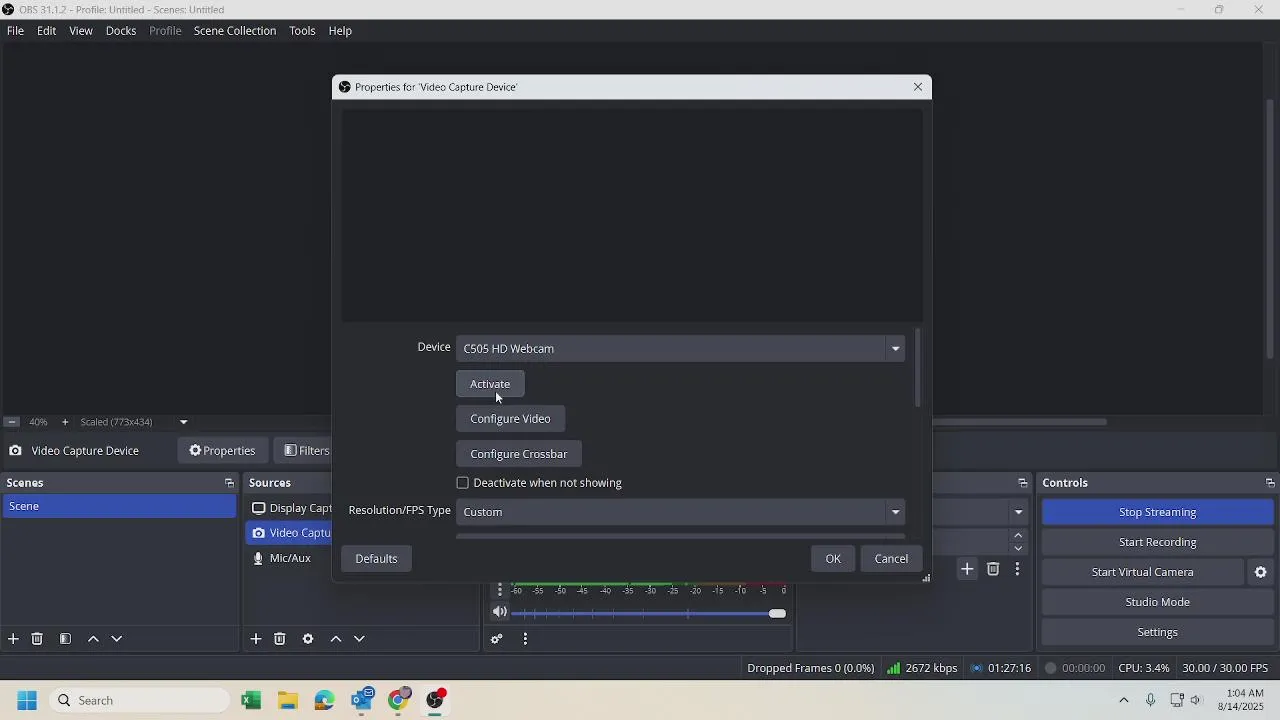This screenshot has height=720, width=1280.
Task: Enable Studio Mode
Action: pyautogui.click(x=1157, y=602)
